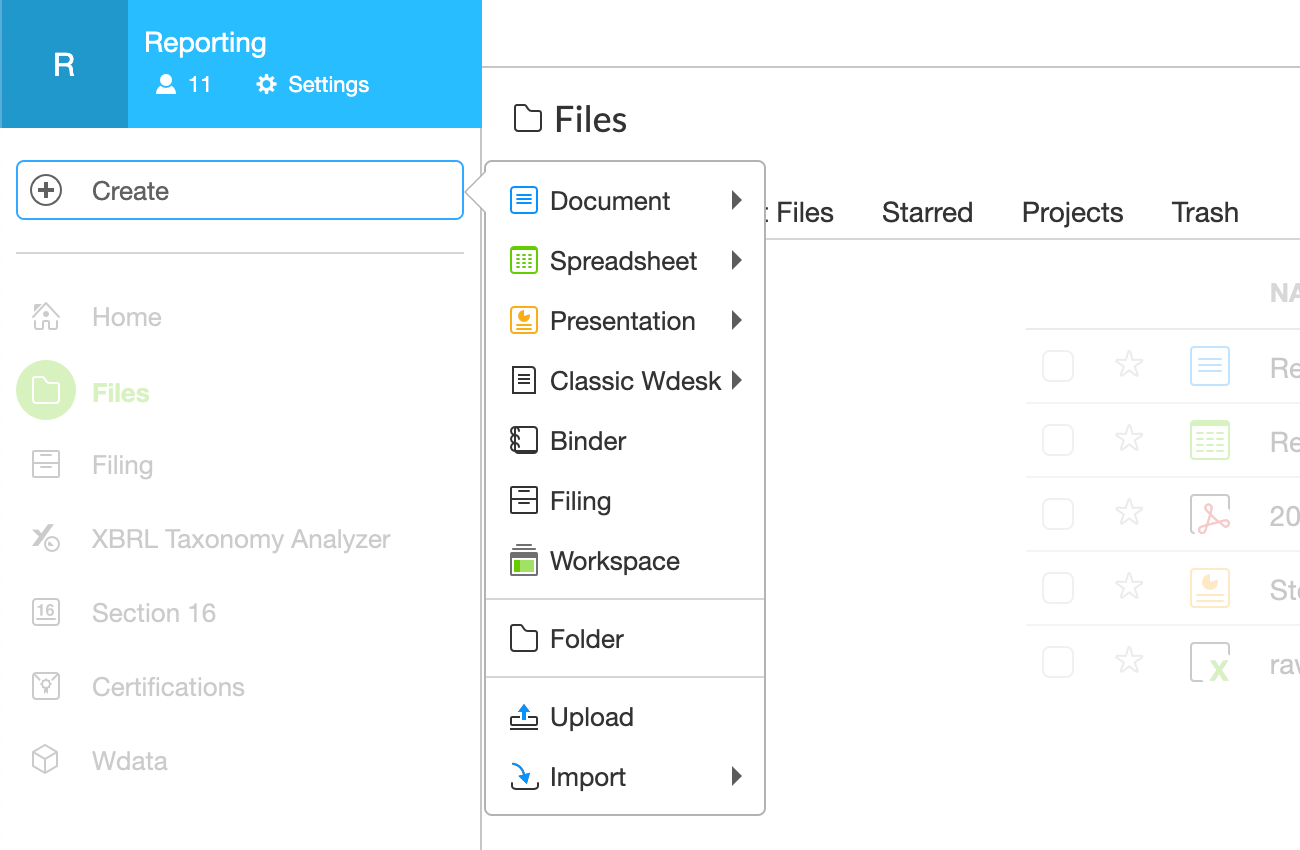1300x850 pixels.
Task: Click the Reporting workspace avatar tile
Action: click(64, 64)
